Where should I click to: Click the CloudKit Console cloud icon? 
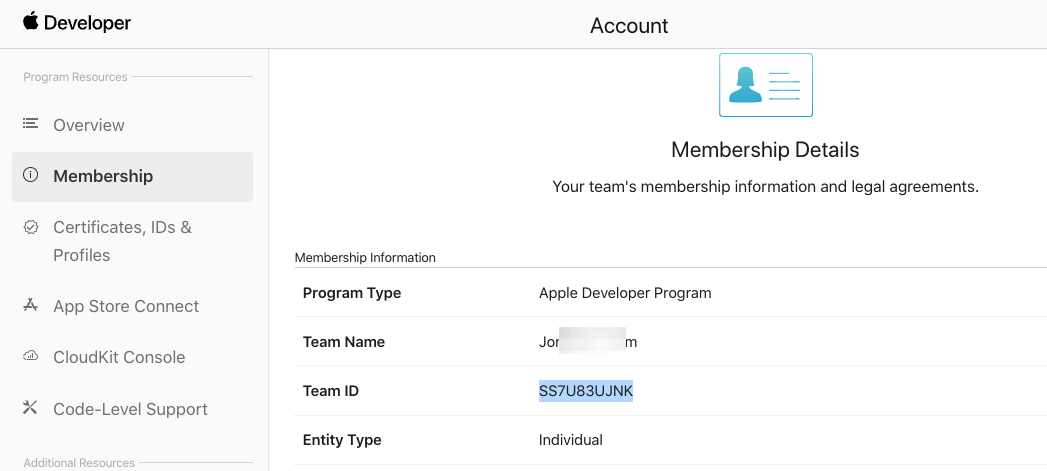(x=31, y=356)
